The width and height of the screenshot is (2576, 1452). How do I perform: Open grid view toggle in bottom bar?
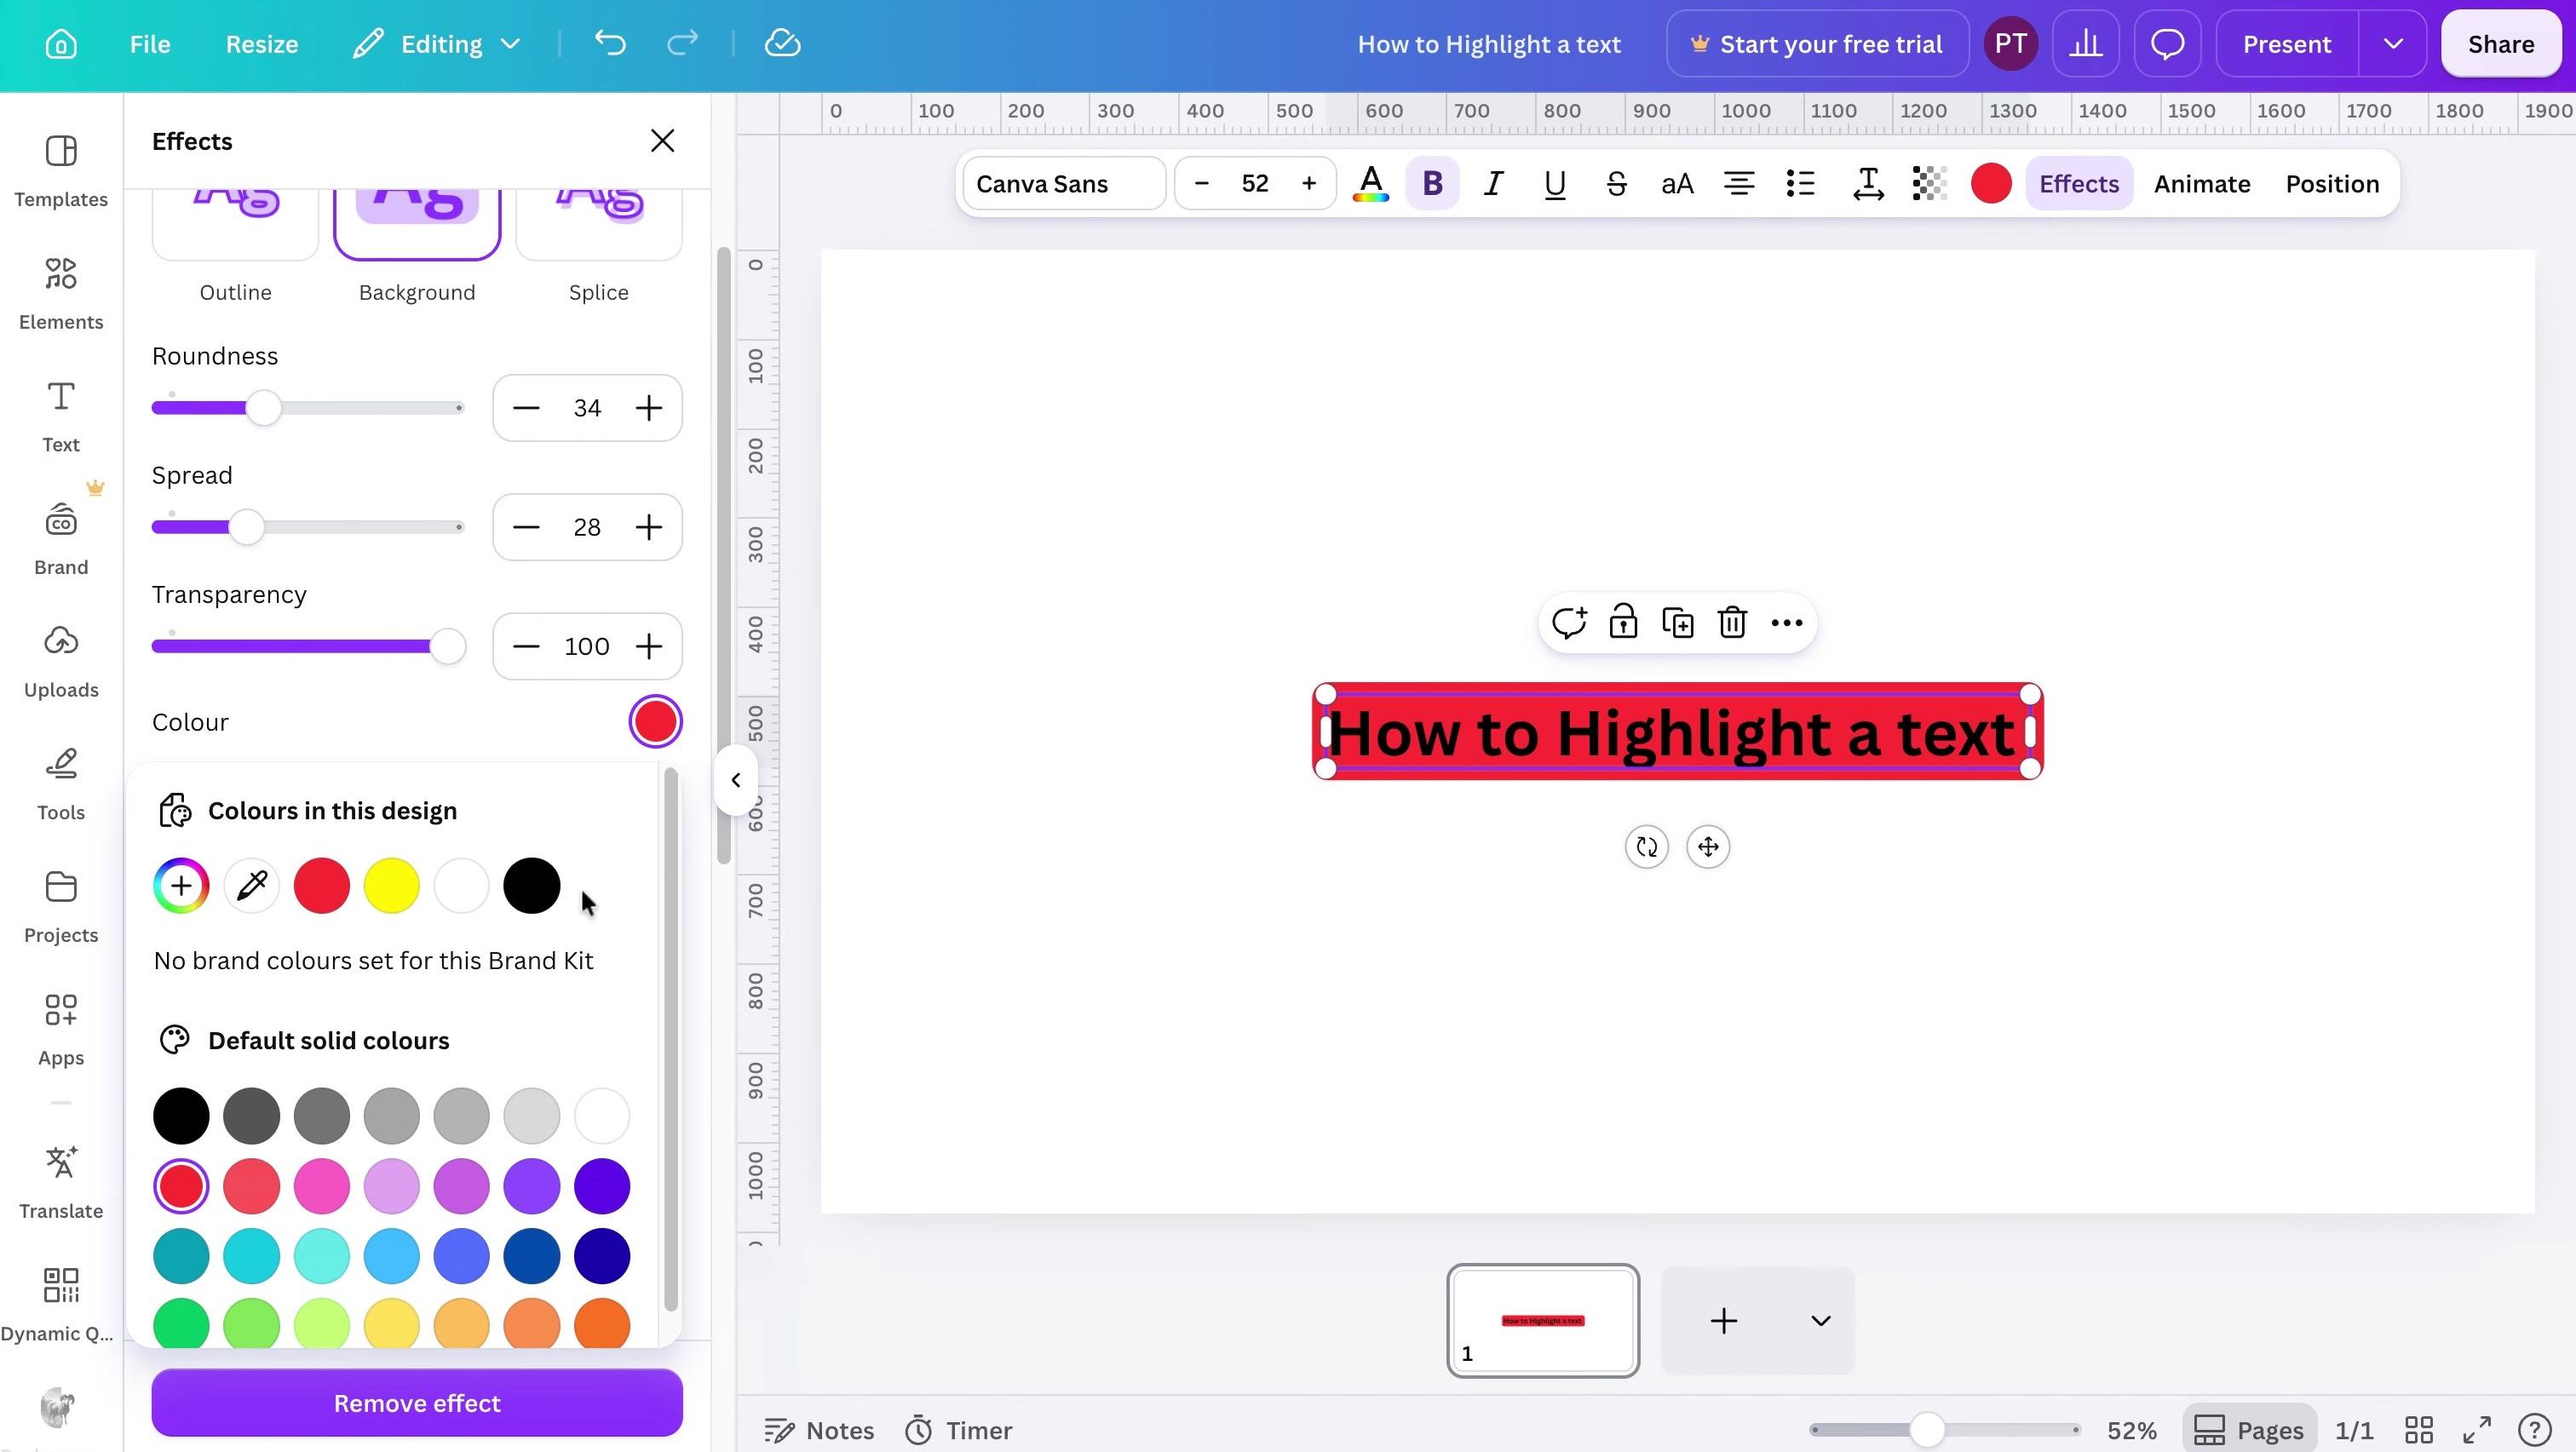2418,1430
